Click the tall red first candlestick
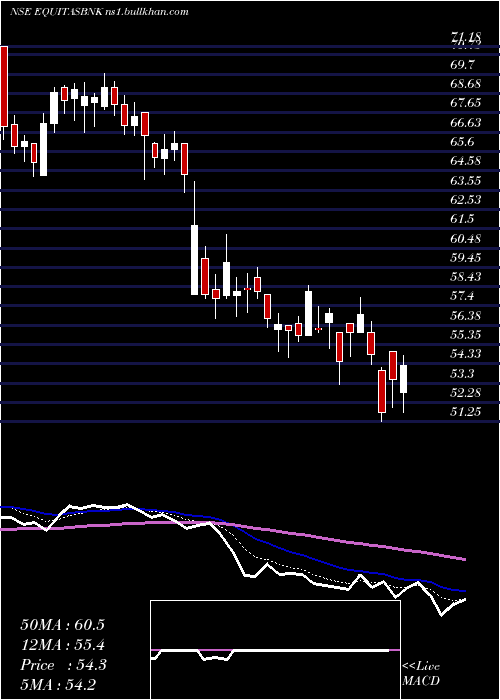The width and height of the screenshot is (500, 700). [4, 86]
